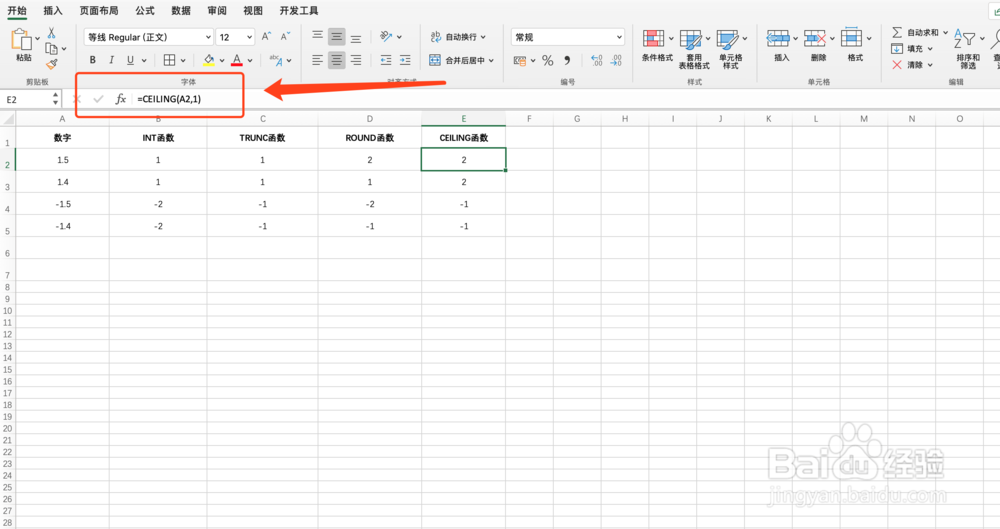
Task: Select cell with header CEILING函数
Action: pyautogui.click(x=464, y=138)
